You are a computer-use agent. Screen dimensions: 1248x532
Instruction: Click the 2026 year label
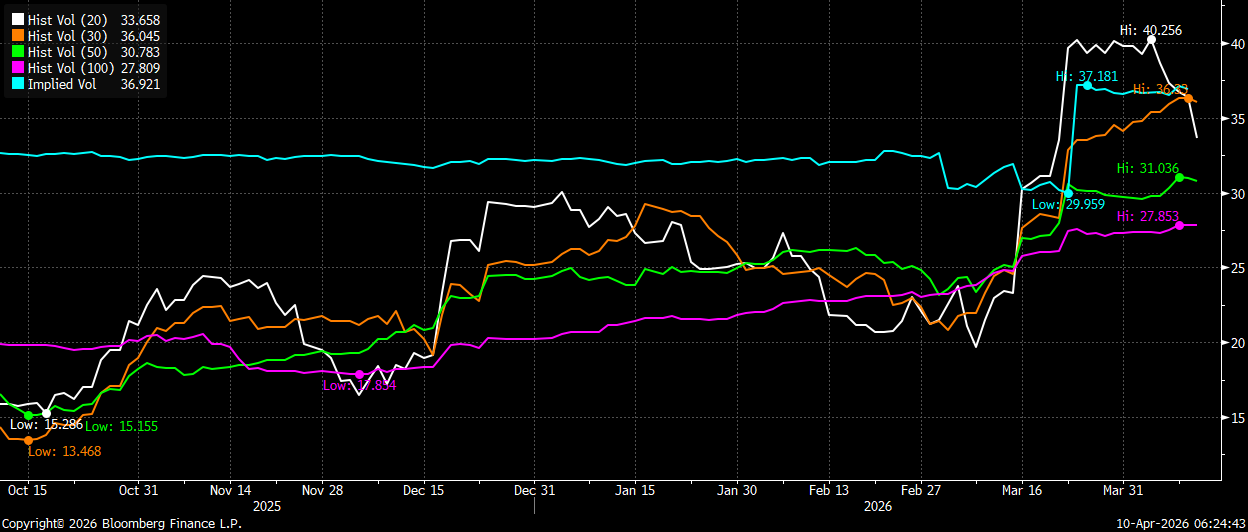[879, 506]
